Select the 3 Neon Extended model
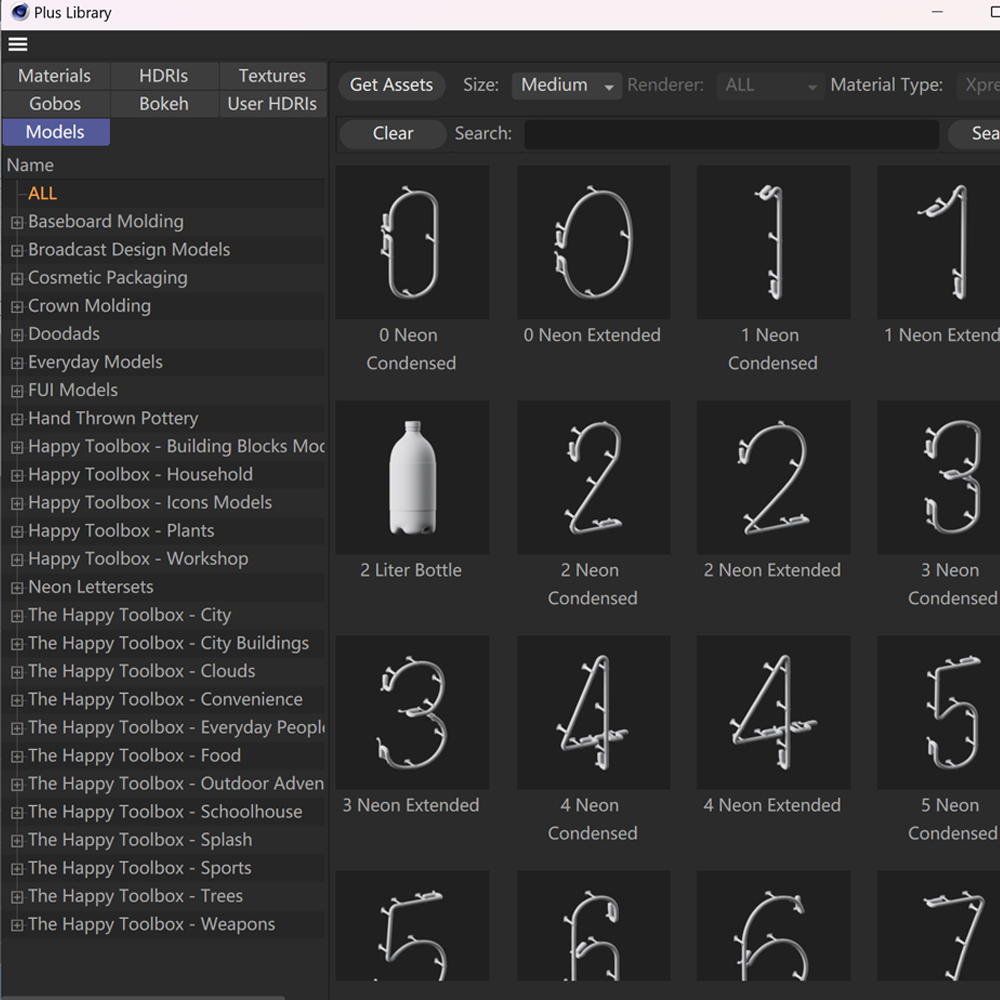The width and height of the screenshot is (1000, 1000). [411, 712]
